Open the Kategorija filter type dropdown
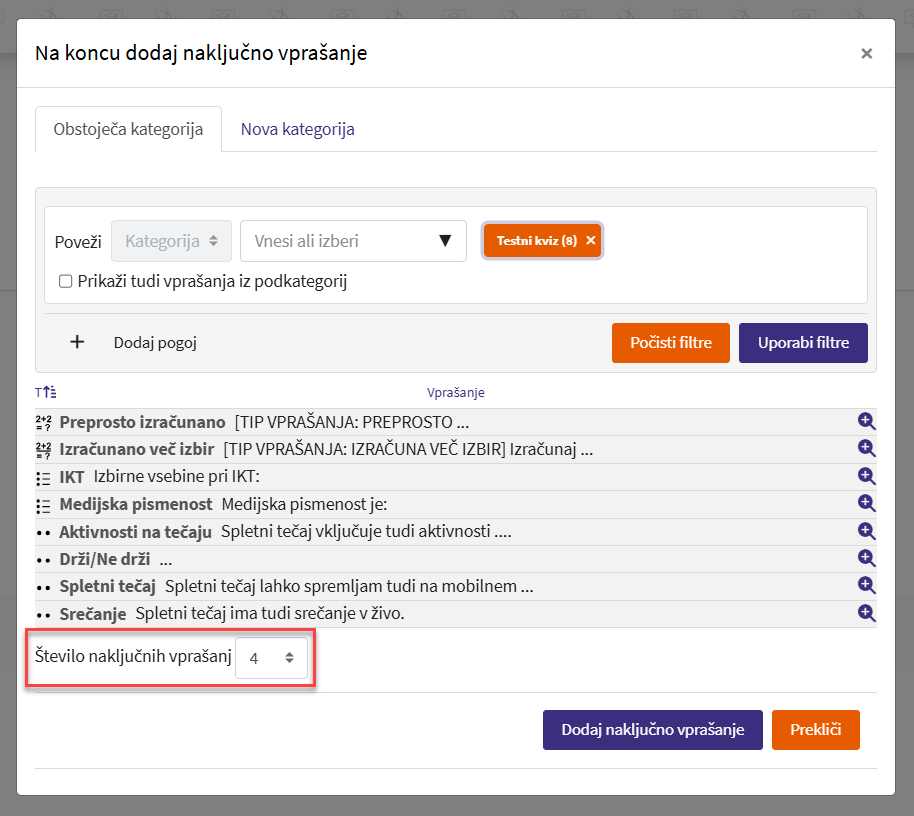This screenshot has height=816, width=914. click(x=171, y=241)
